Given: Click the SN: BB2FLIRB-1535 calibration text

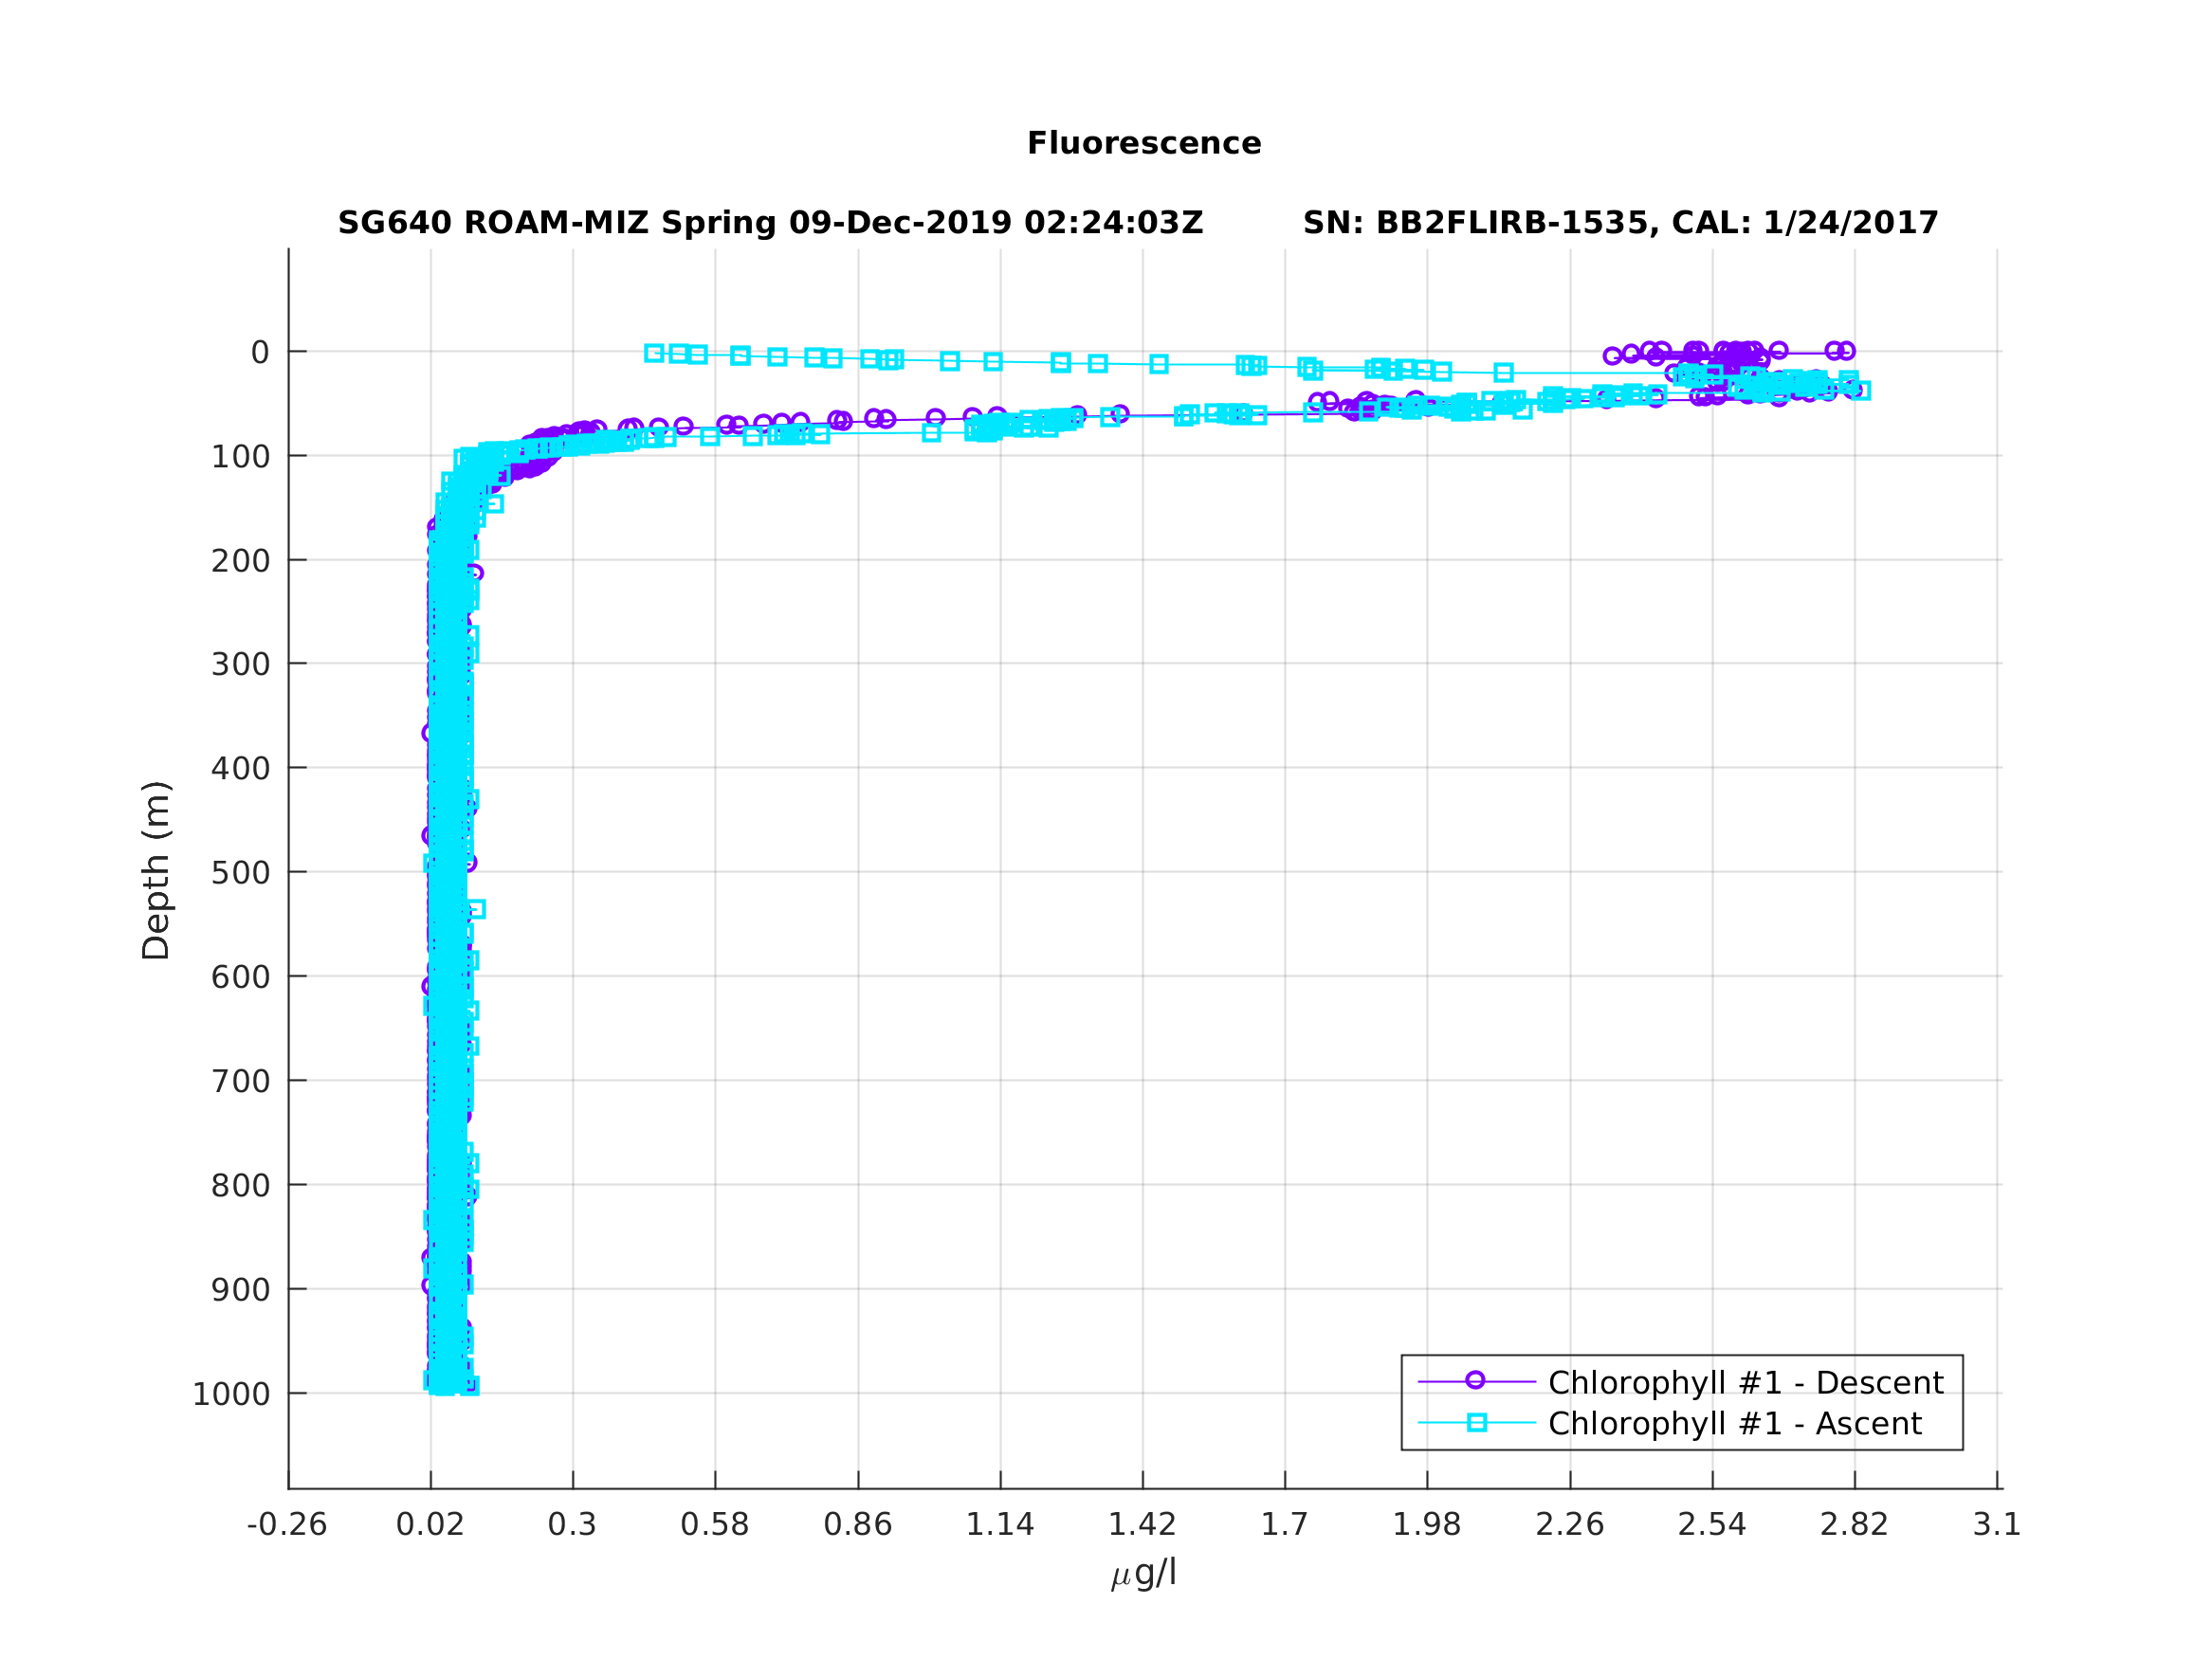Looking at the screenshot, I should (1620, 223).
